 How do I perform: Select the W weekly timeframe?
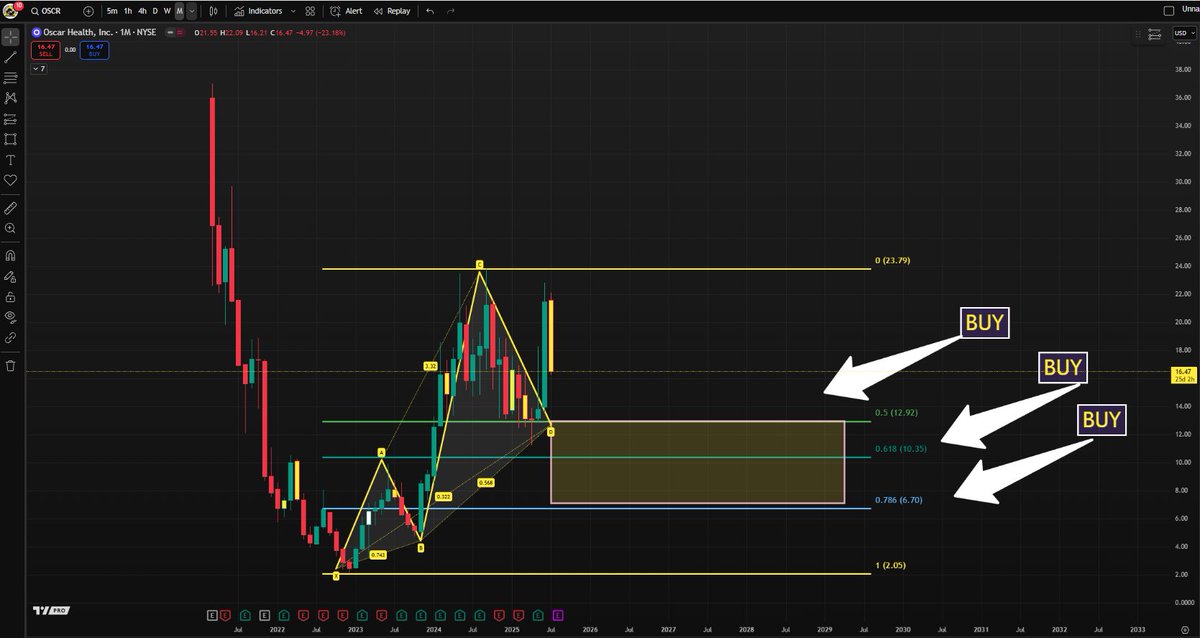click(167, 11)
